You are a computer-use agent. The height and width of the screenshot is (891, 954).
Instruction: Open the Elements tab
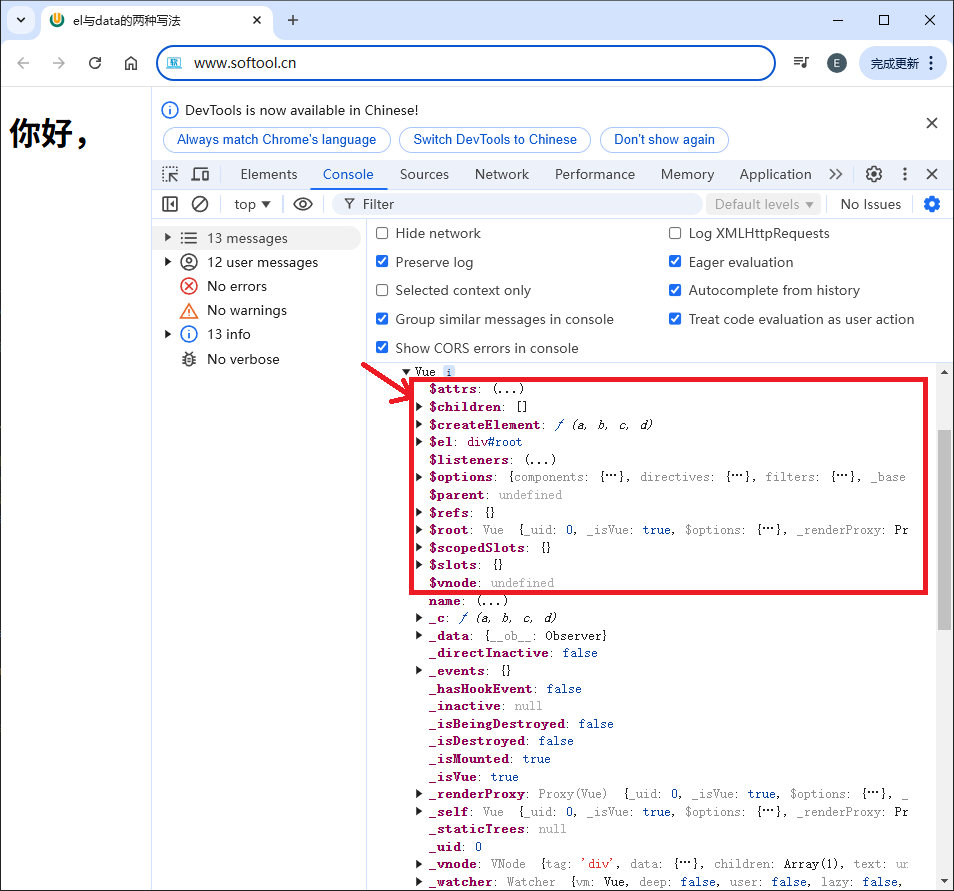click(269, 174)
